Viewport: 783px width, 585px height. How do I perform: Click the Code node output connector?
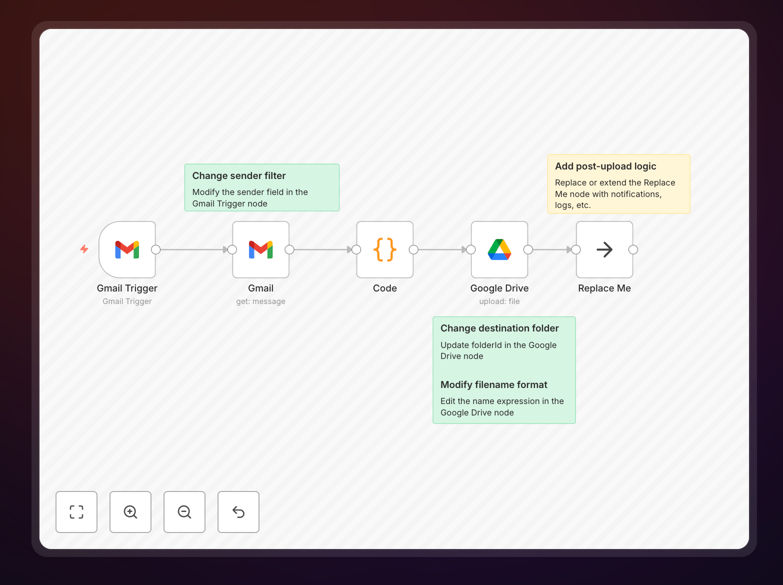[x=413, y=249]
